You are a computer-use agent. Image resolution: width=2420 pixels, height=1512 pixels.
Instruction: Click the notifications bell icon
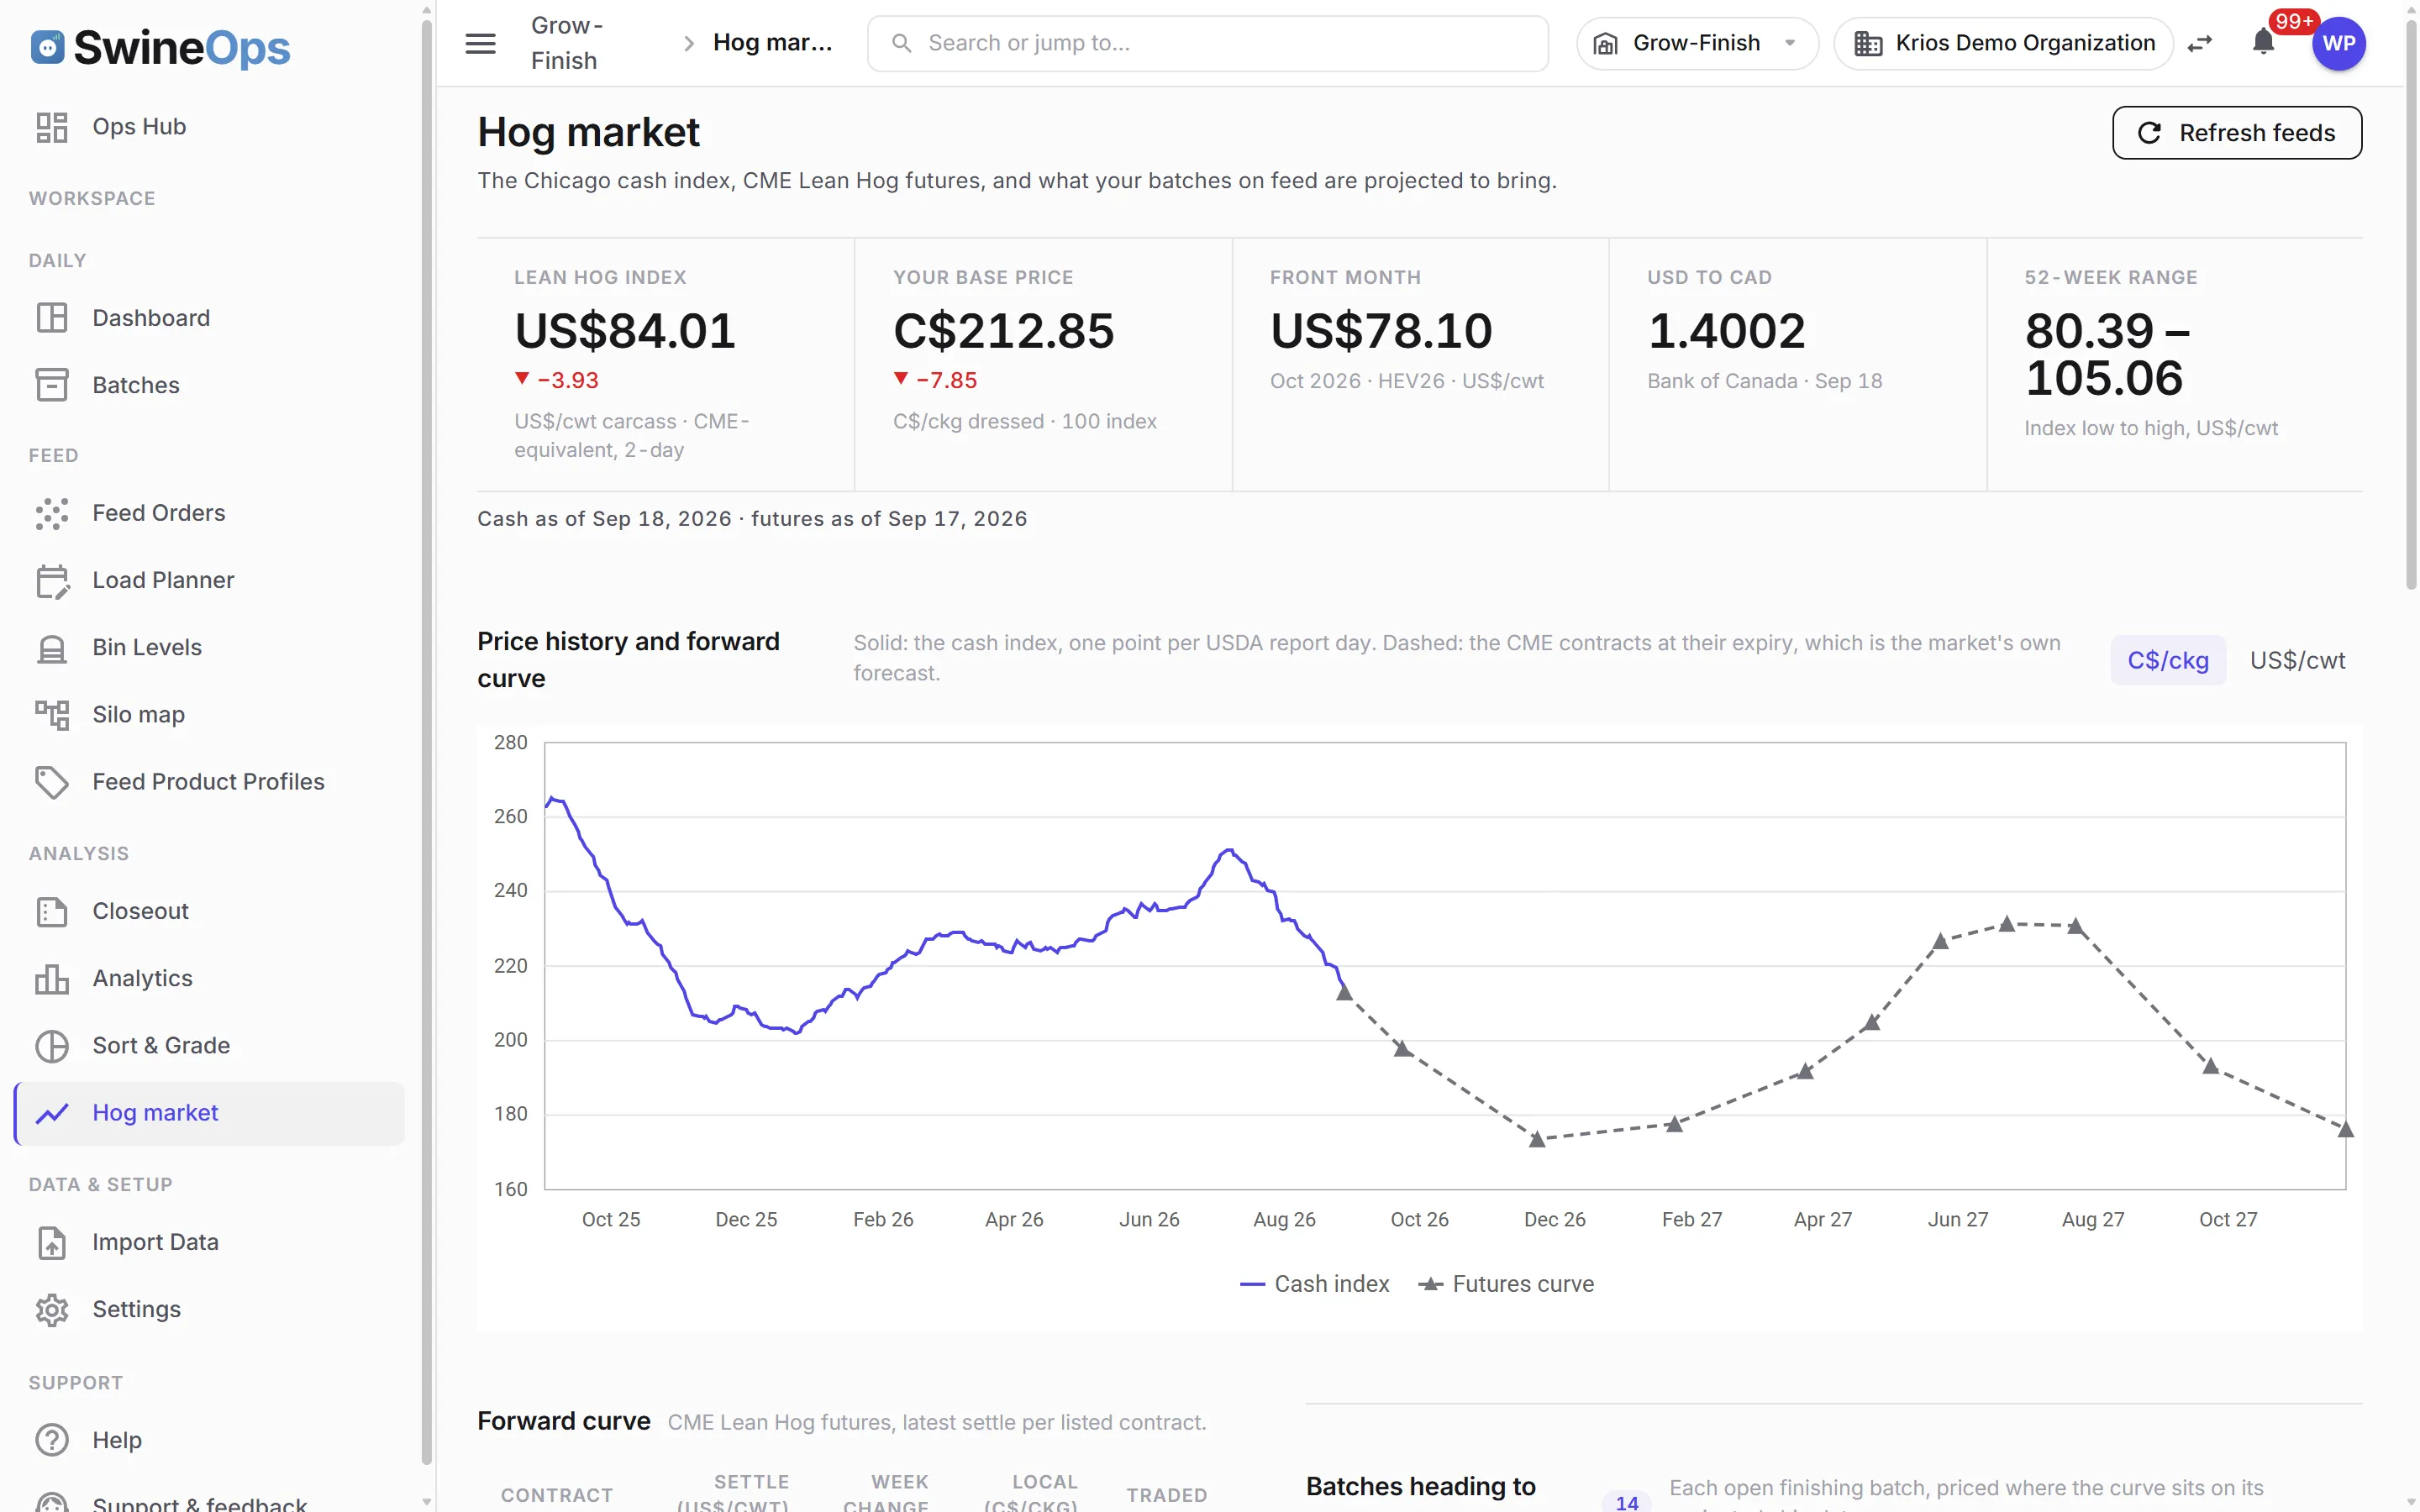click(2264, 43)
